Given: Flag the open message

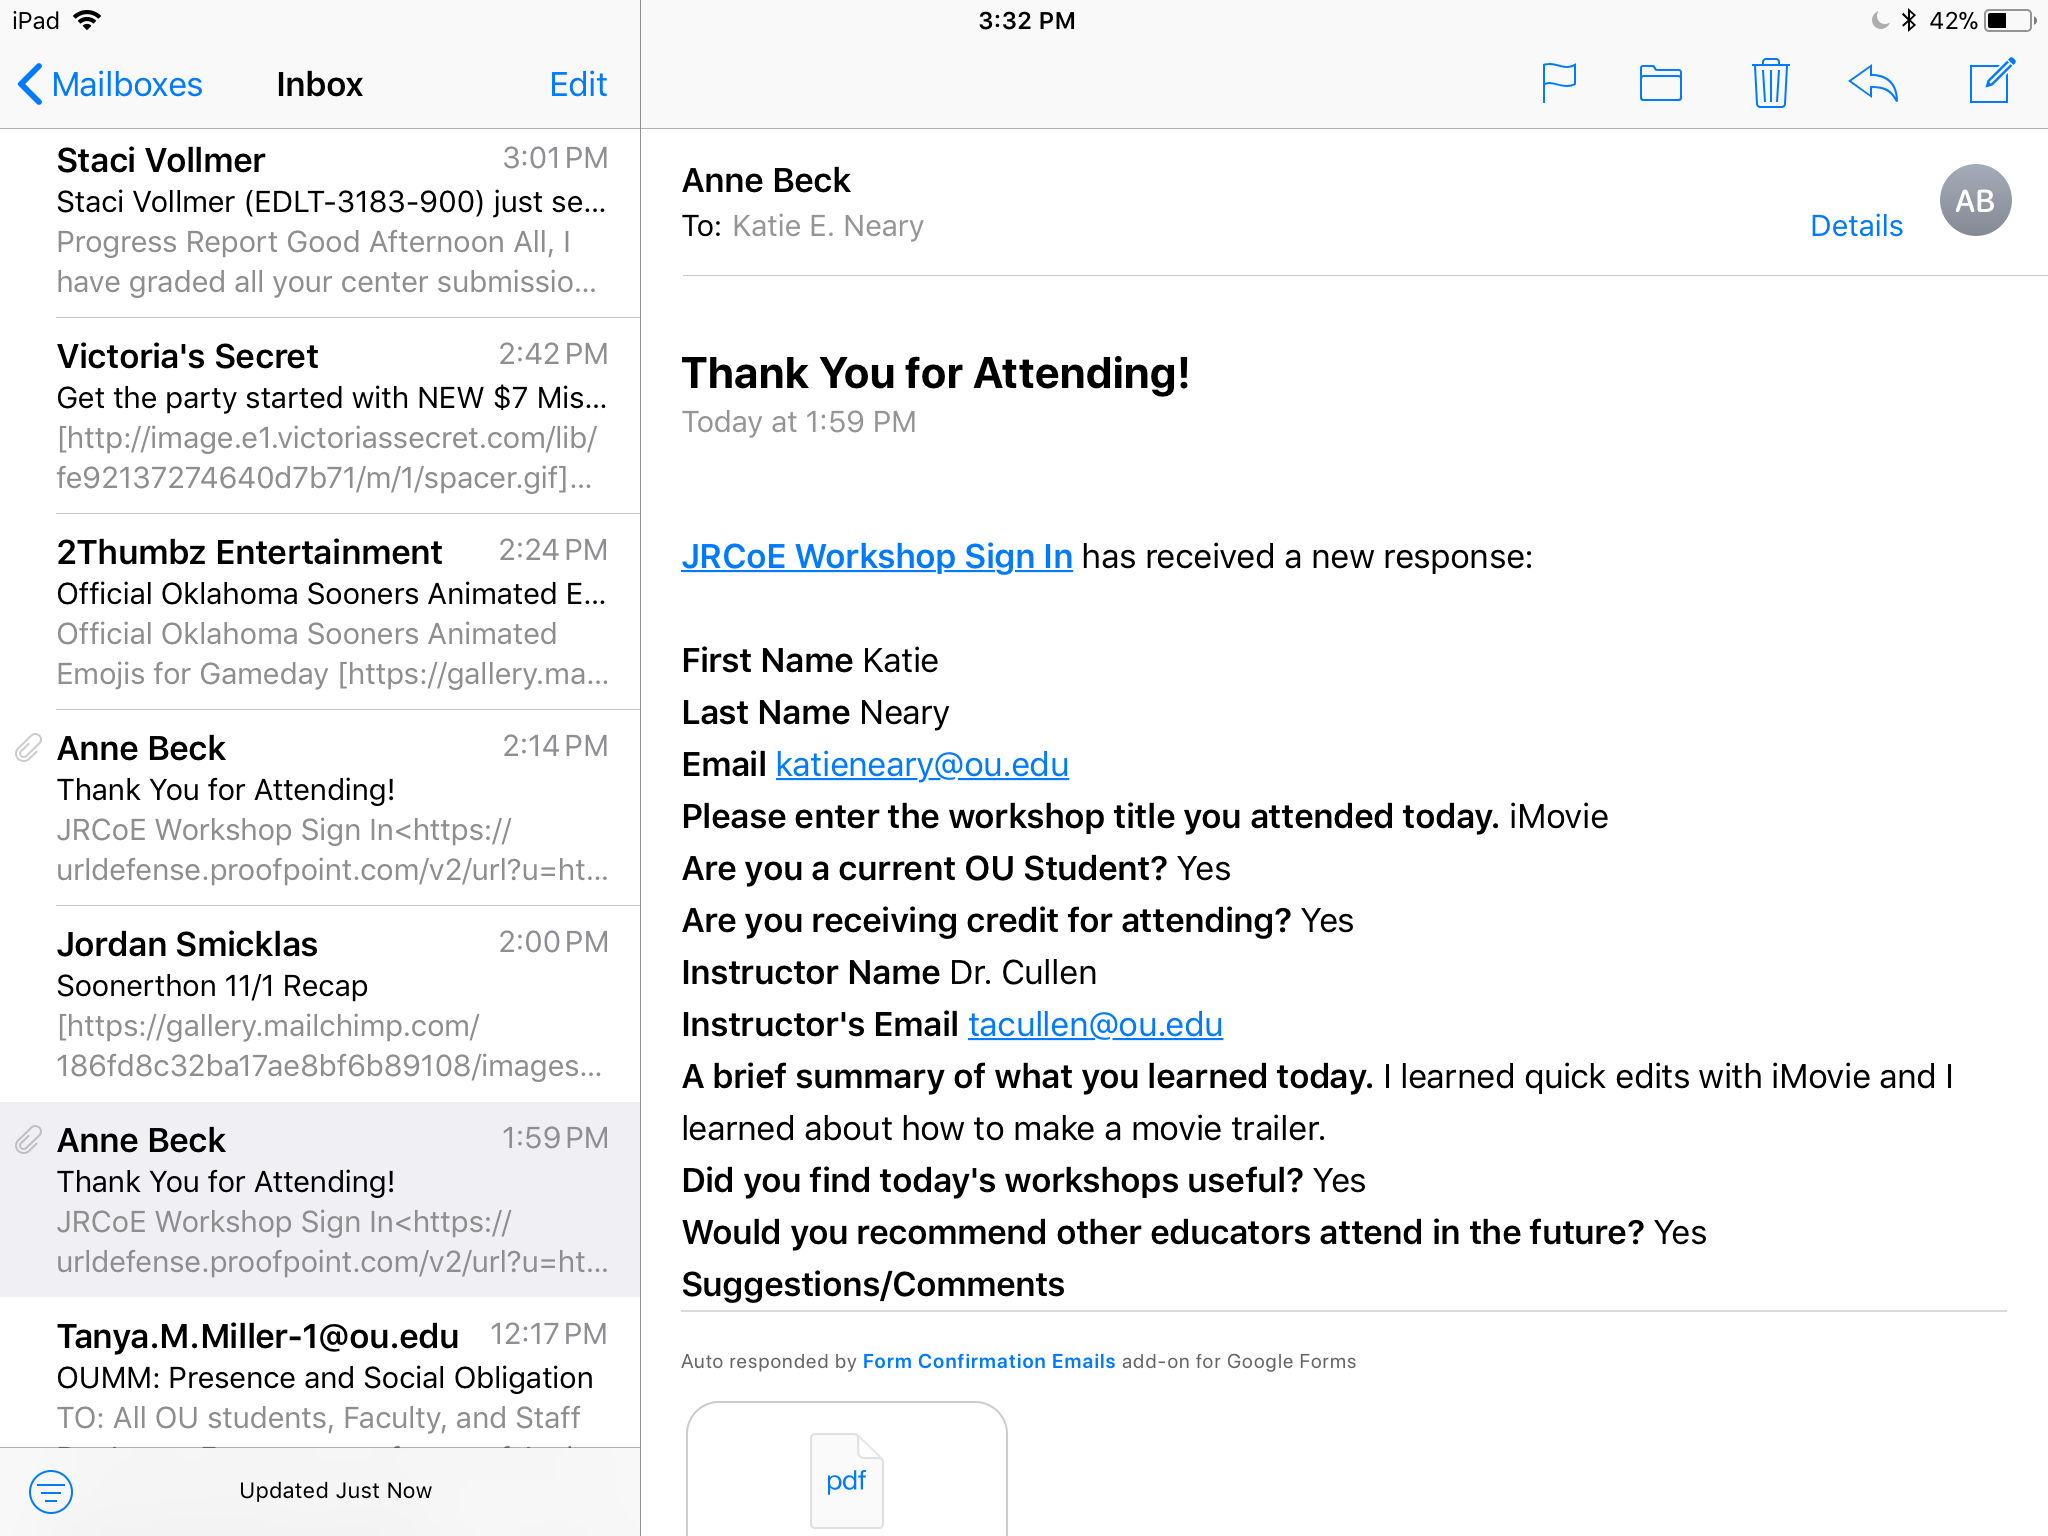Looking at the screenshot, I should pos(1558,83).
